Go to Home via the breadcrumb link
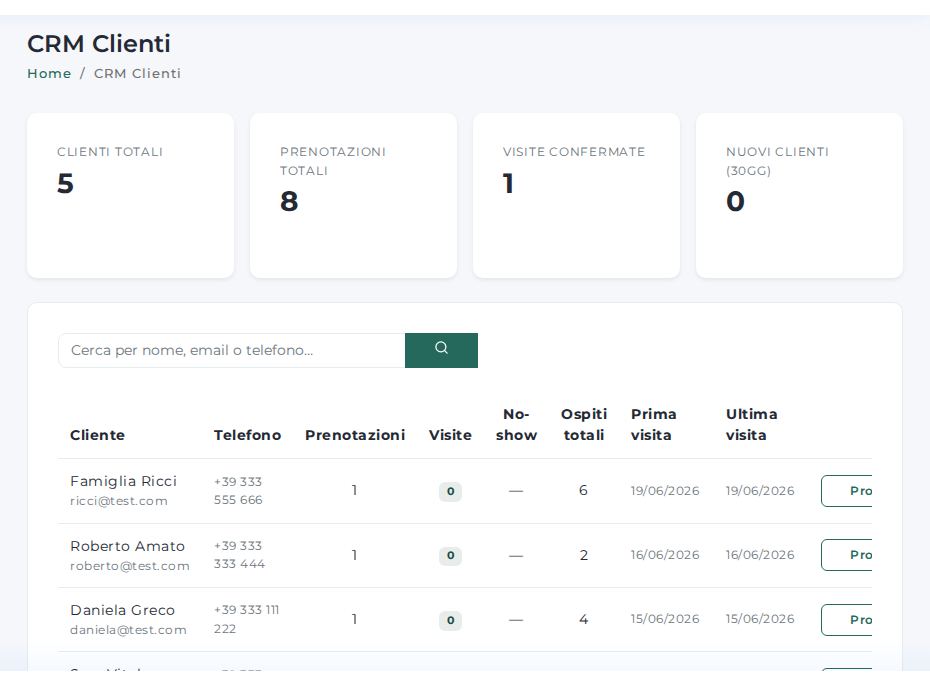930x675 pixels. tap(49, 74)
